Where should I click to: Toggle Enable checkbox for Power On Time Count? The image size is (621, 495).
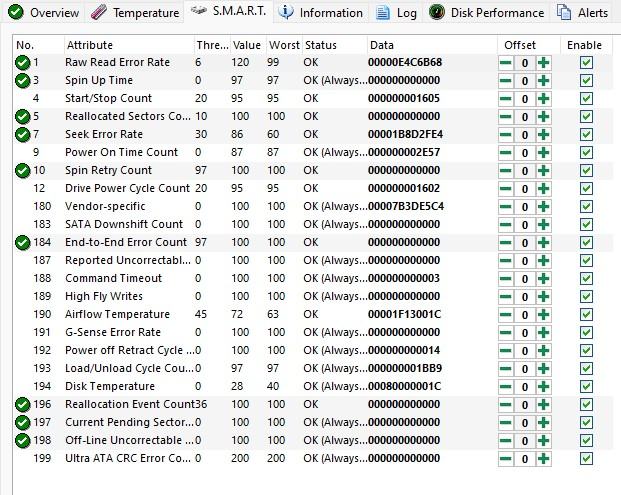tap(586, 153)
